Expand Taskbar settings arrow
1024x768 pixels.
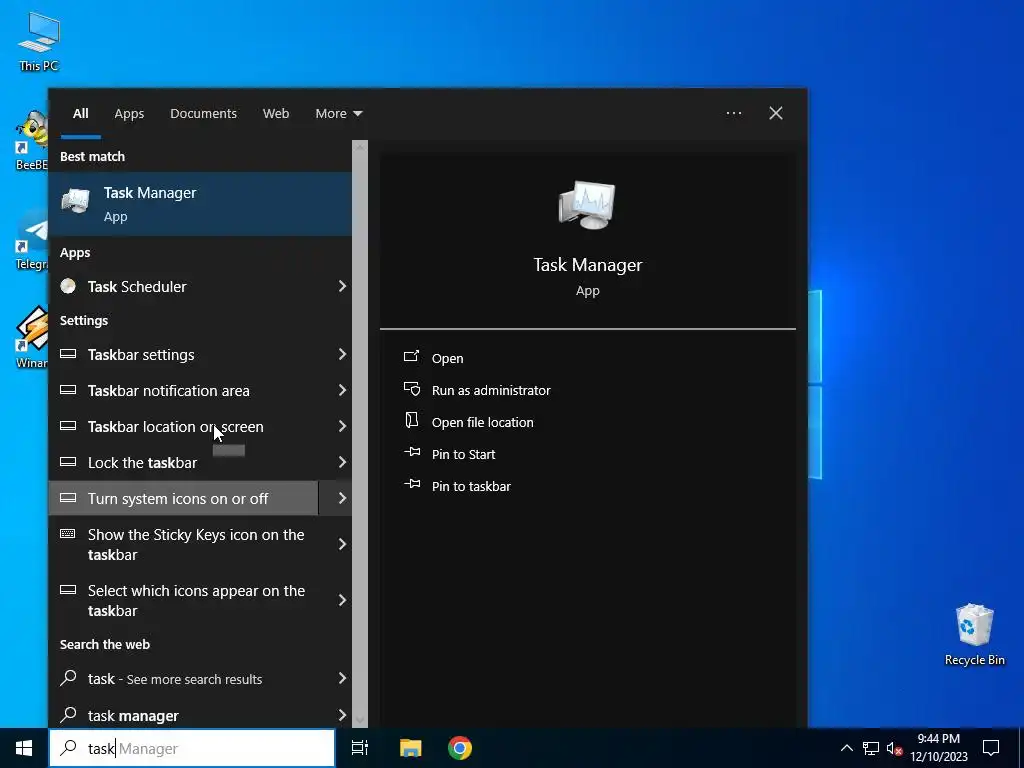342,355
